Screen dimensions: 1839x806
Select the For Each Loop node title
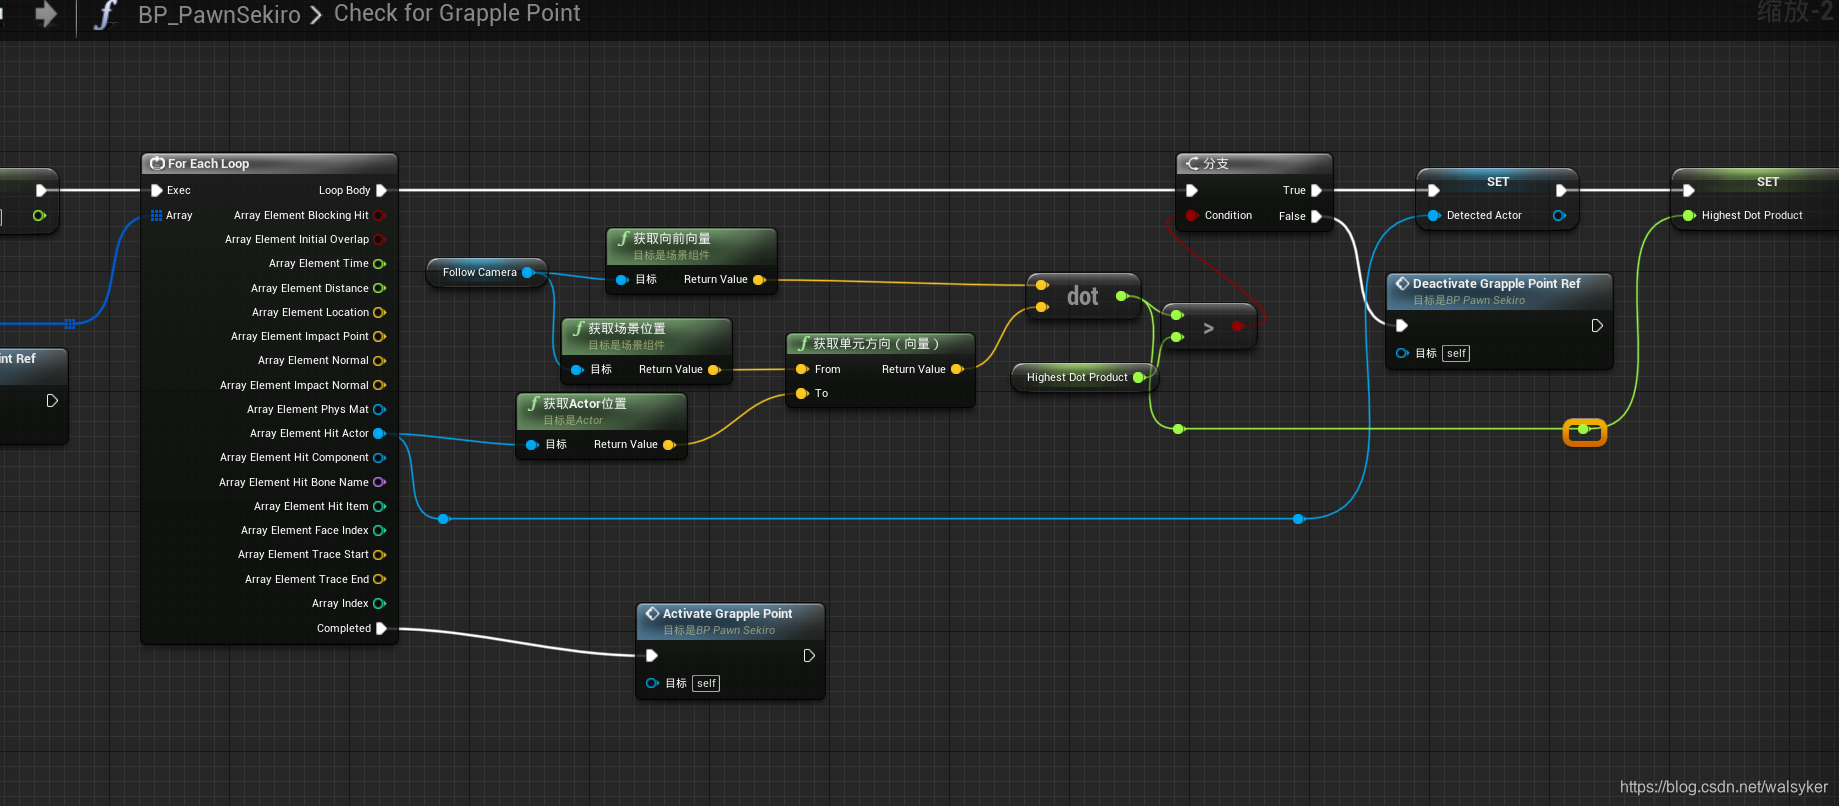coord(208,164)
